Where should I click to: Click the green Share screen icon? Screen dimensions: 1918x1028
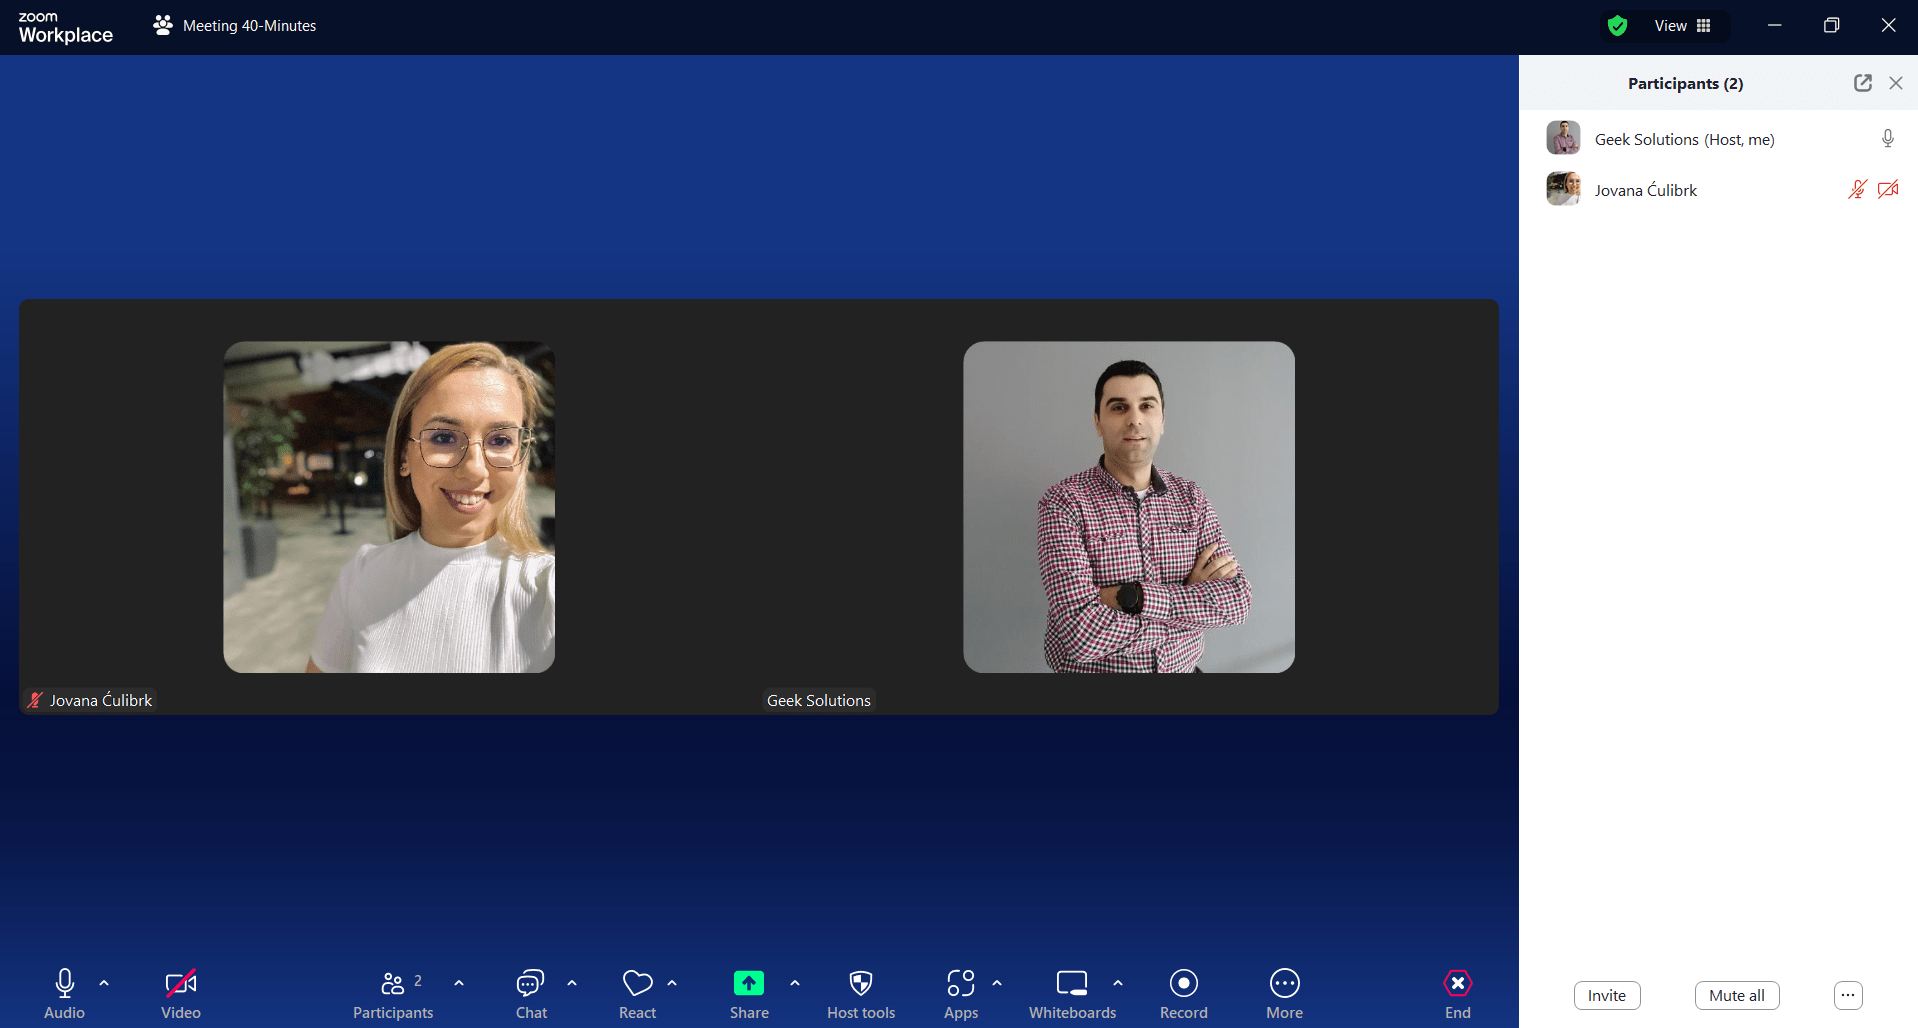(x=748, y=984)
